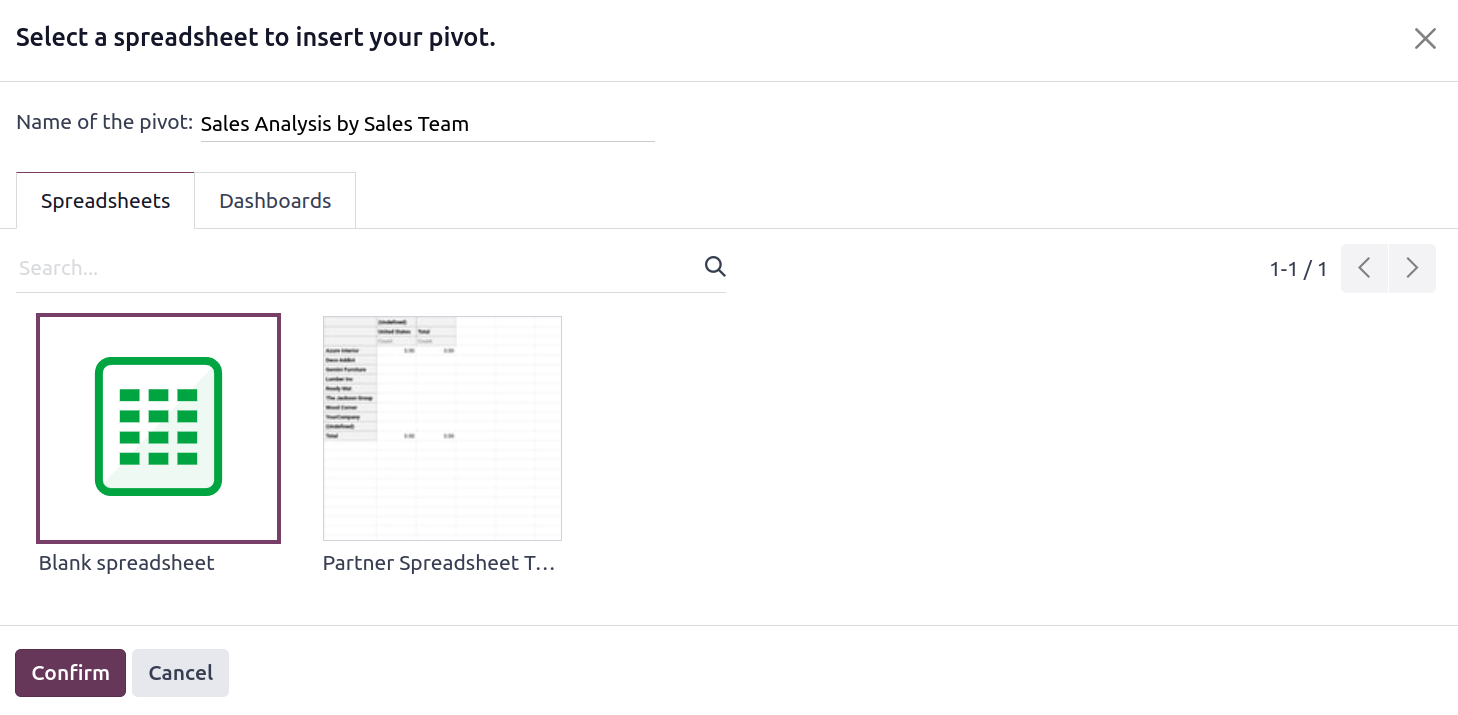Viewport: 1458px width, 715px height.
Task: Select the green blank spreadsheet icon
Action: (158, 428)
